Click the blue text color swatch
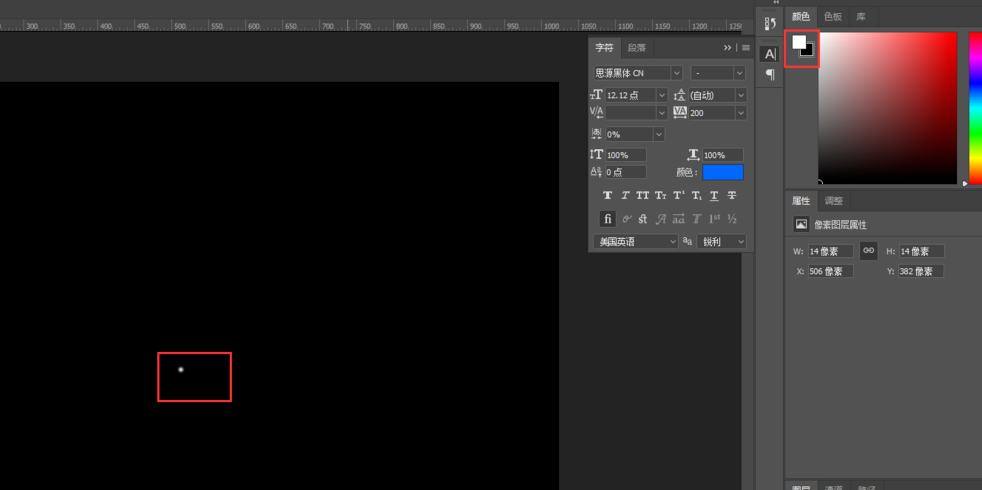982x490 pixels. (722, 172)
